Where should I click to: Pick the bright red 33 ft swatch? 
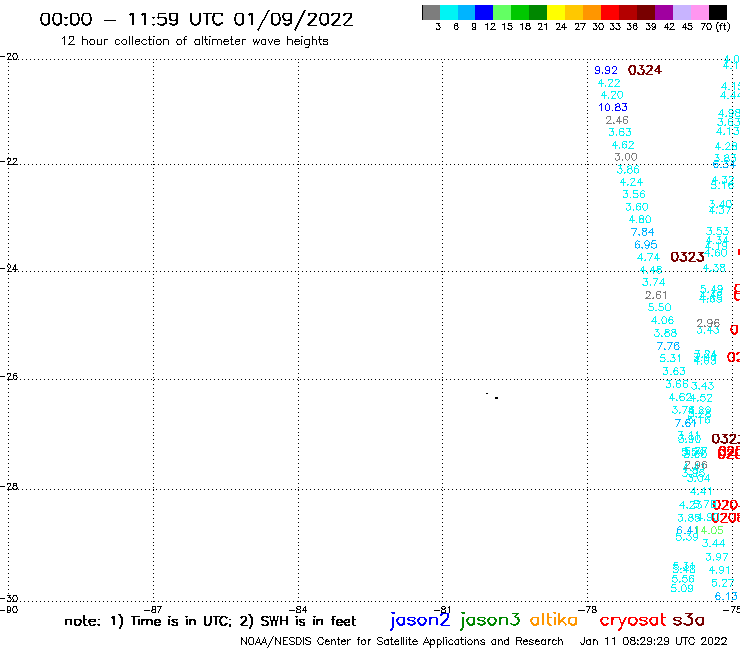[610, 12]
